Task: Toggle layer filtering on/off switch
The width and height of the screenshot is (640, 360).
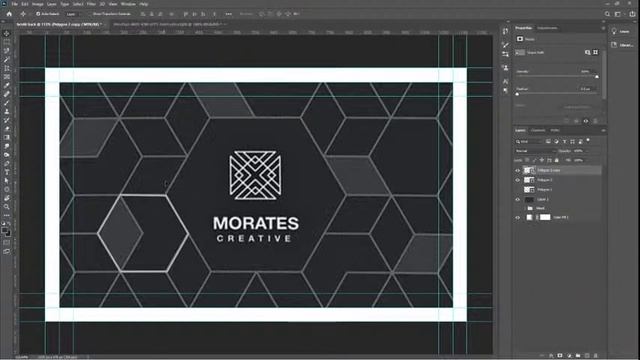Action: (588, 140)
